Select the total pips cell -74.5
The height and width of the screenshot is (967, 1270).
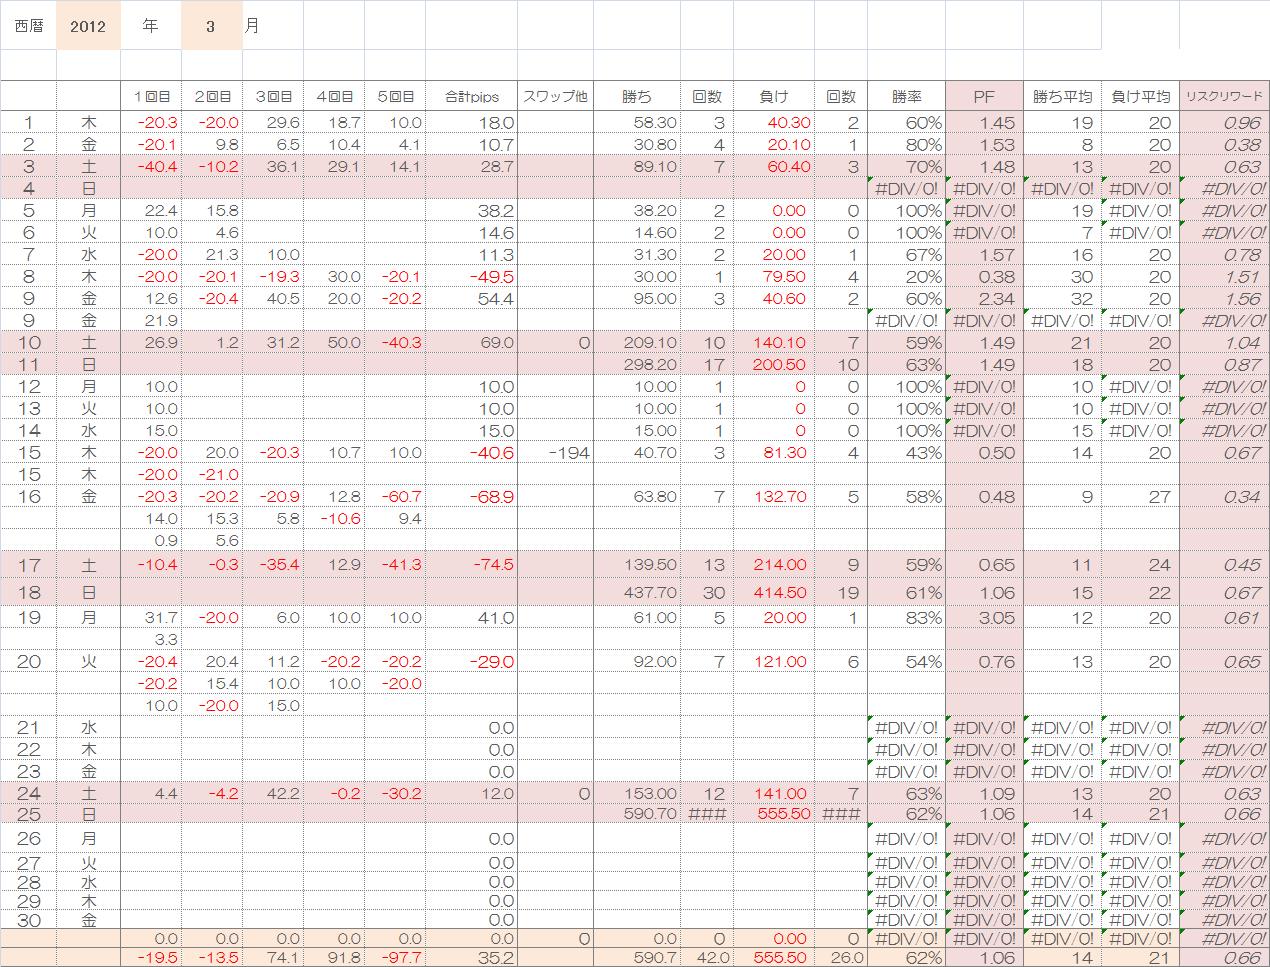(x=472, y=564)
